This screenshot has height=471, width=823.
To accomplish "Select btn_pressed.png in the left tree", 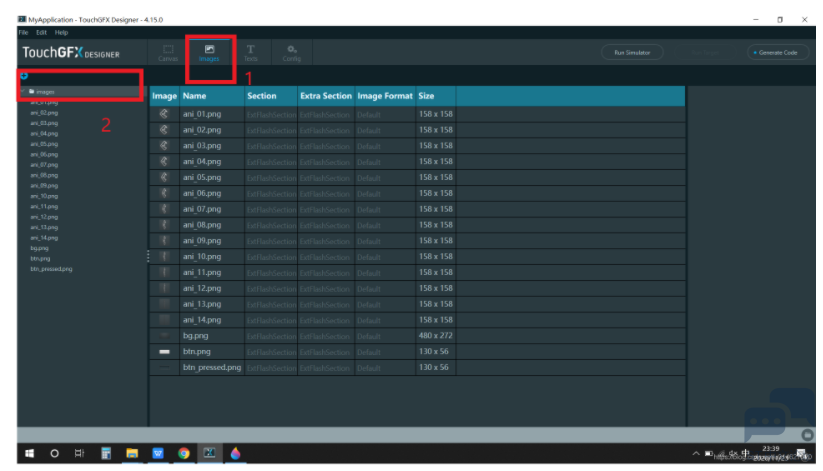I will [x=51, y=269].
